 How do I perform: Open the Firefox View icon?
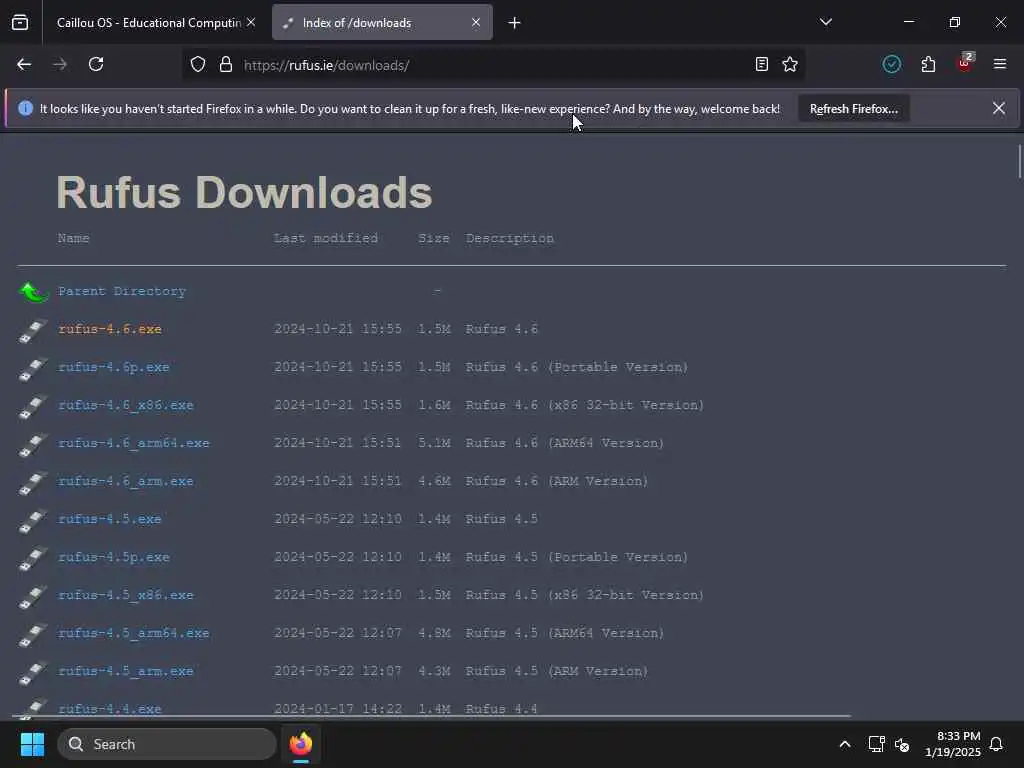(20, 23)
